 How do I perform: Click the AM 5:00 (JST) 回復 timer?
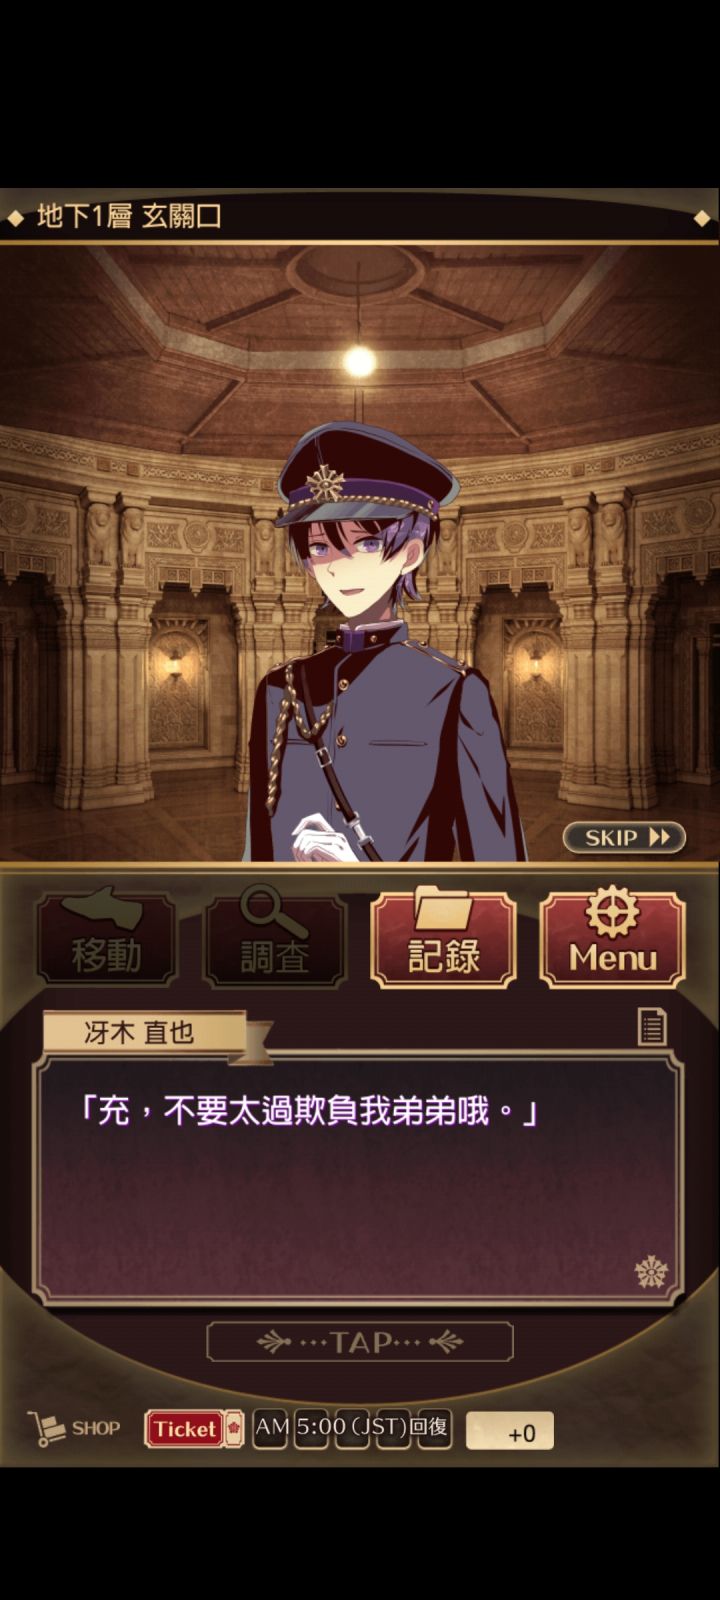point(351,1428)
